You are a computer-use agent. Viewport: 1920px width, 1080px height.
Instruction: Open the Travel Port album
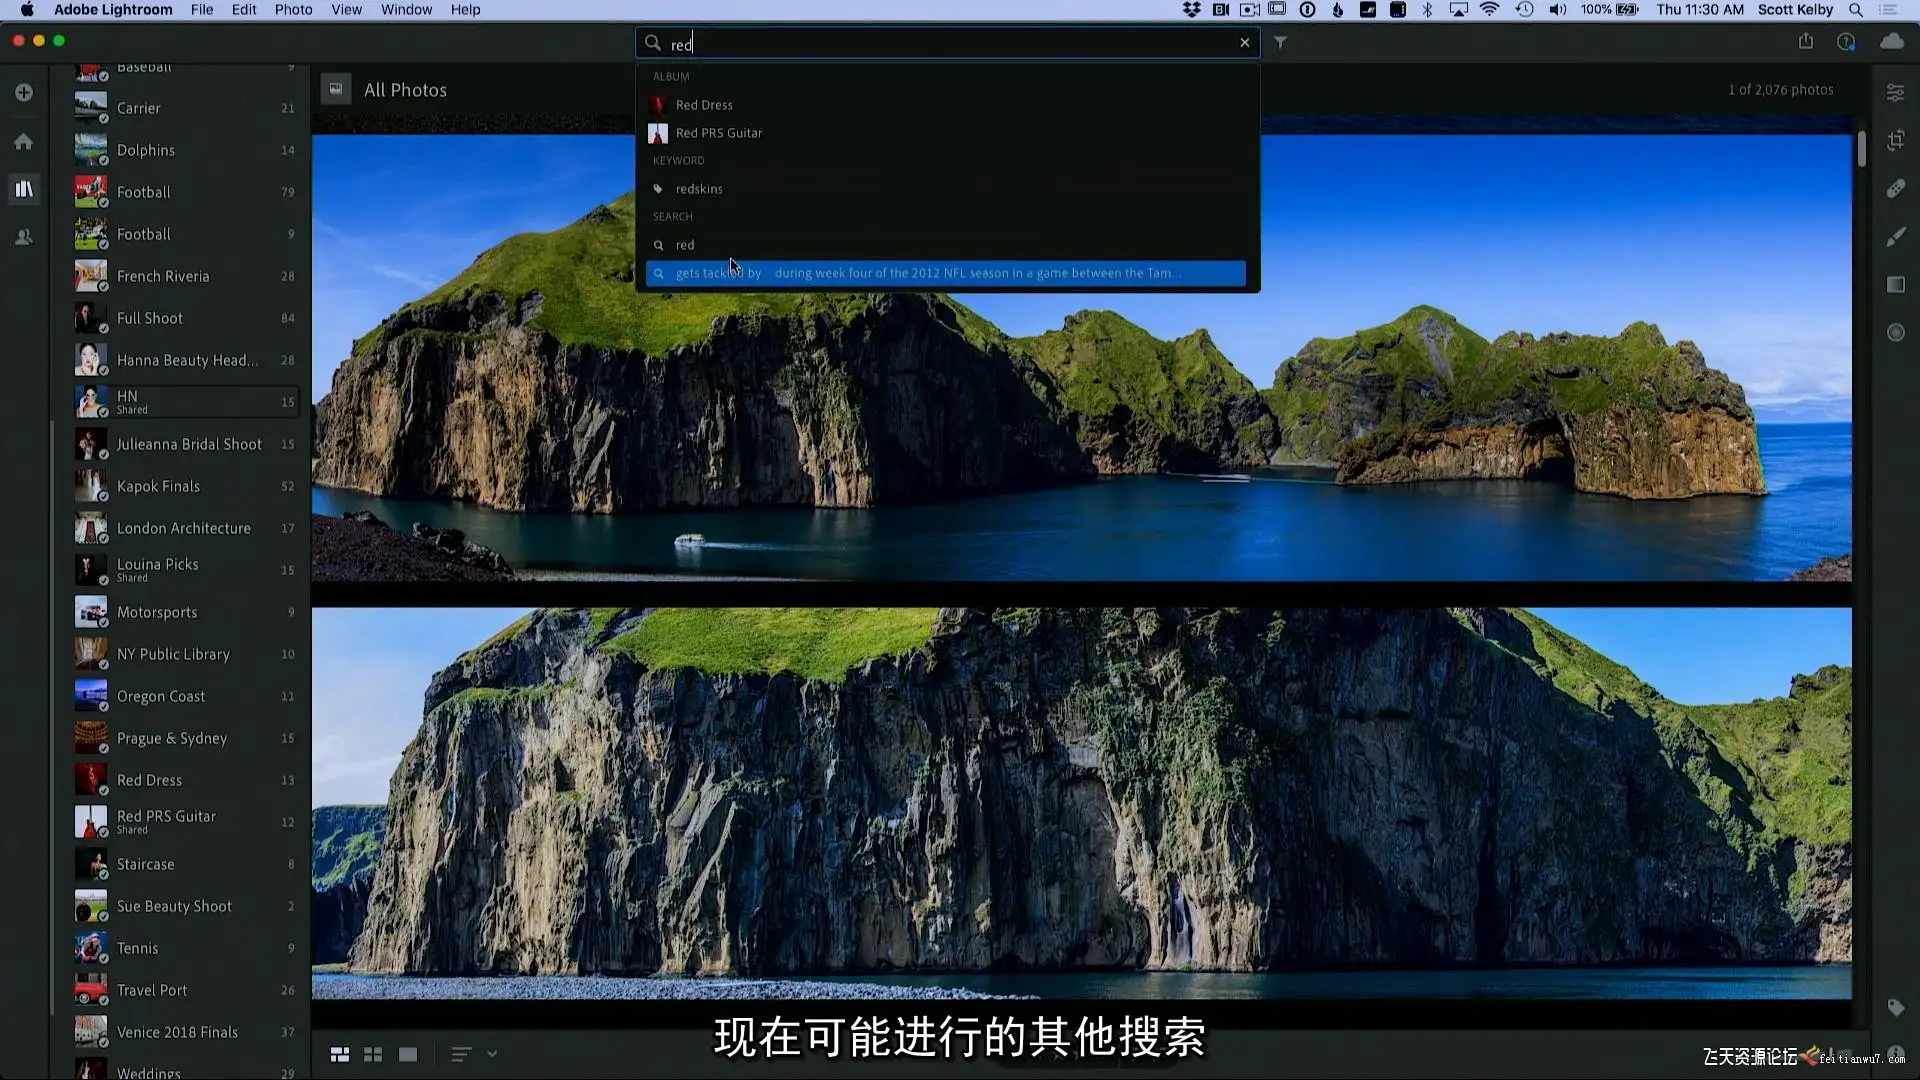point(186,990)
